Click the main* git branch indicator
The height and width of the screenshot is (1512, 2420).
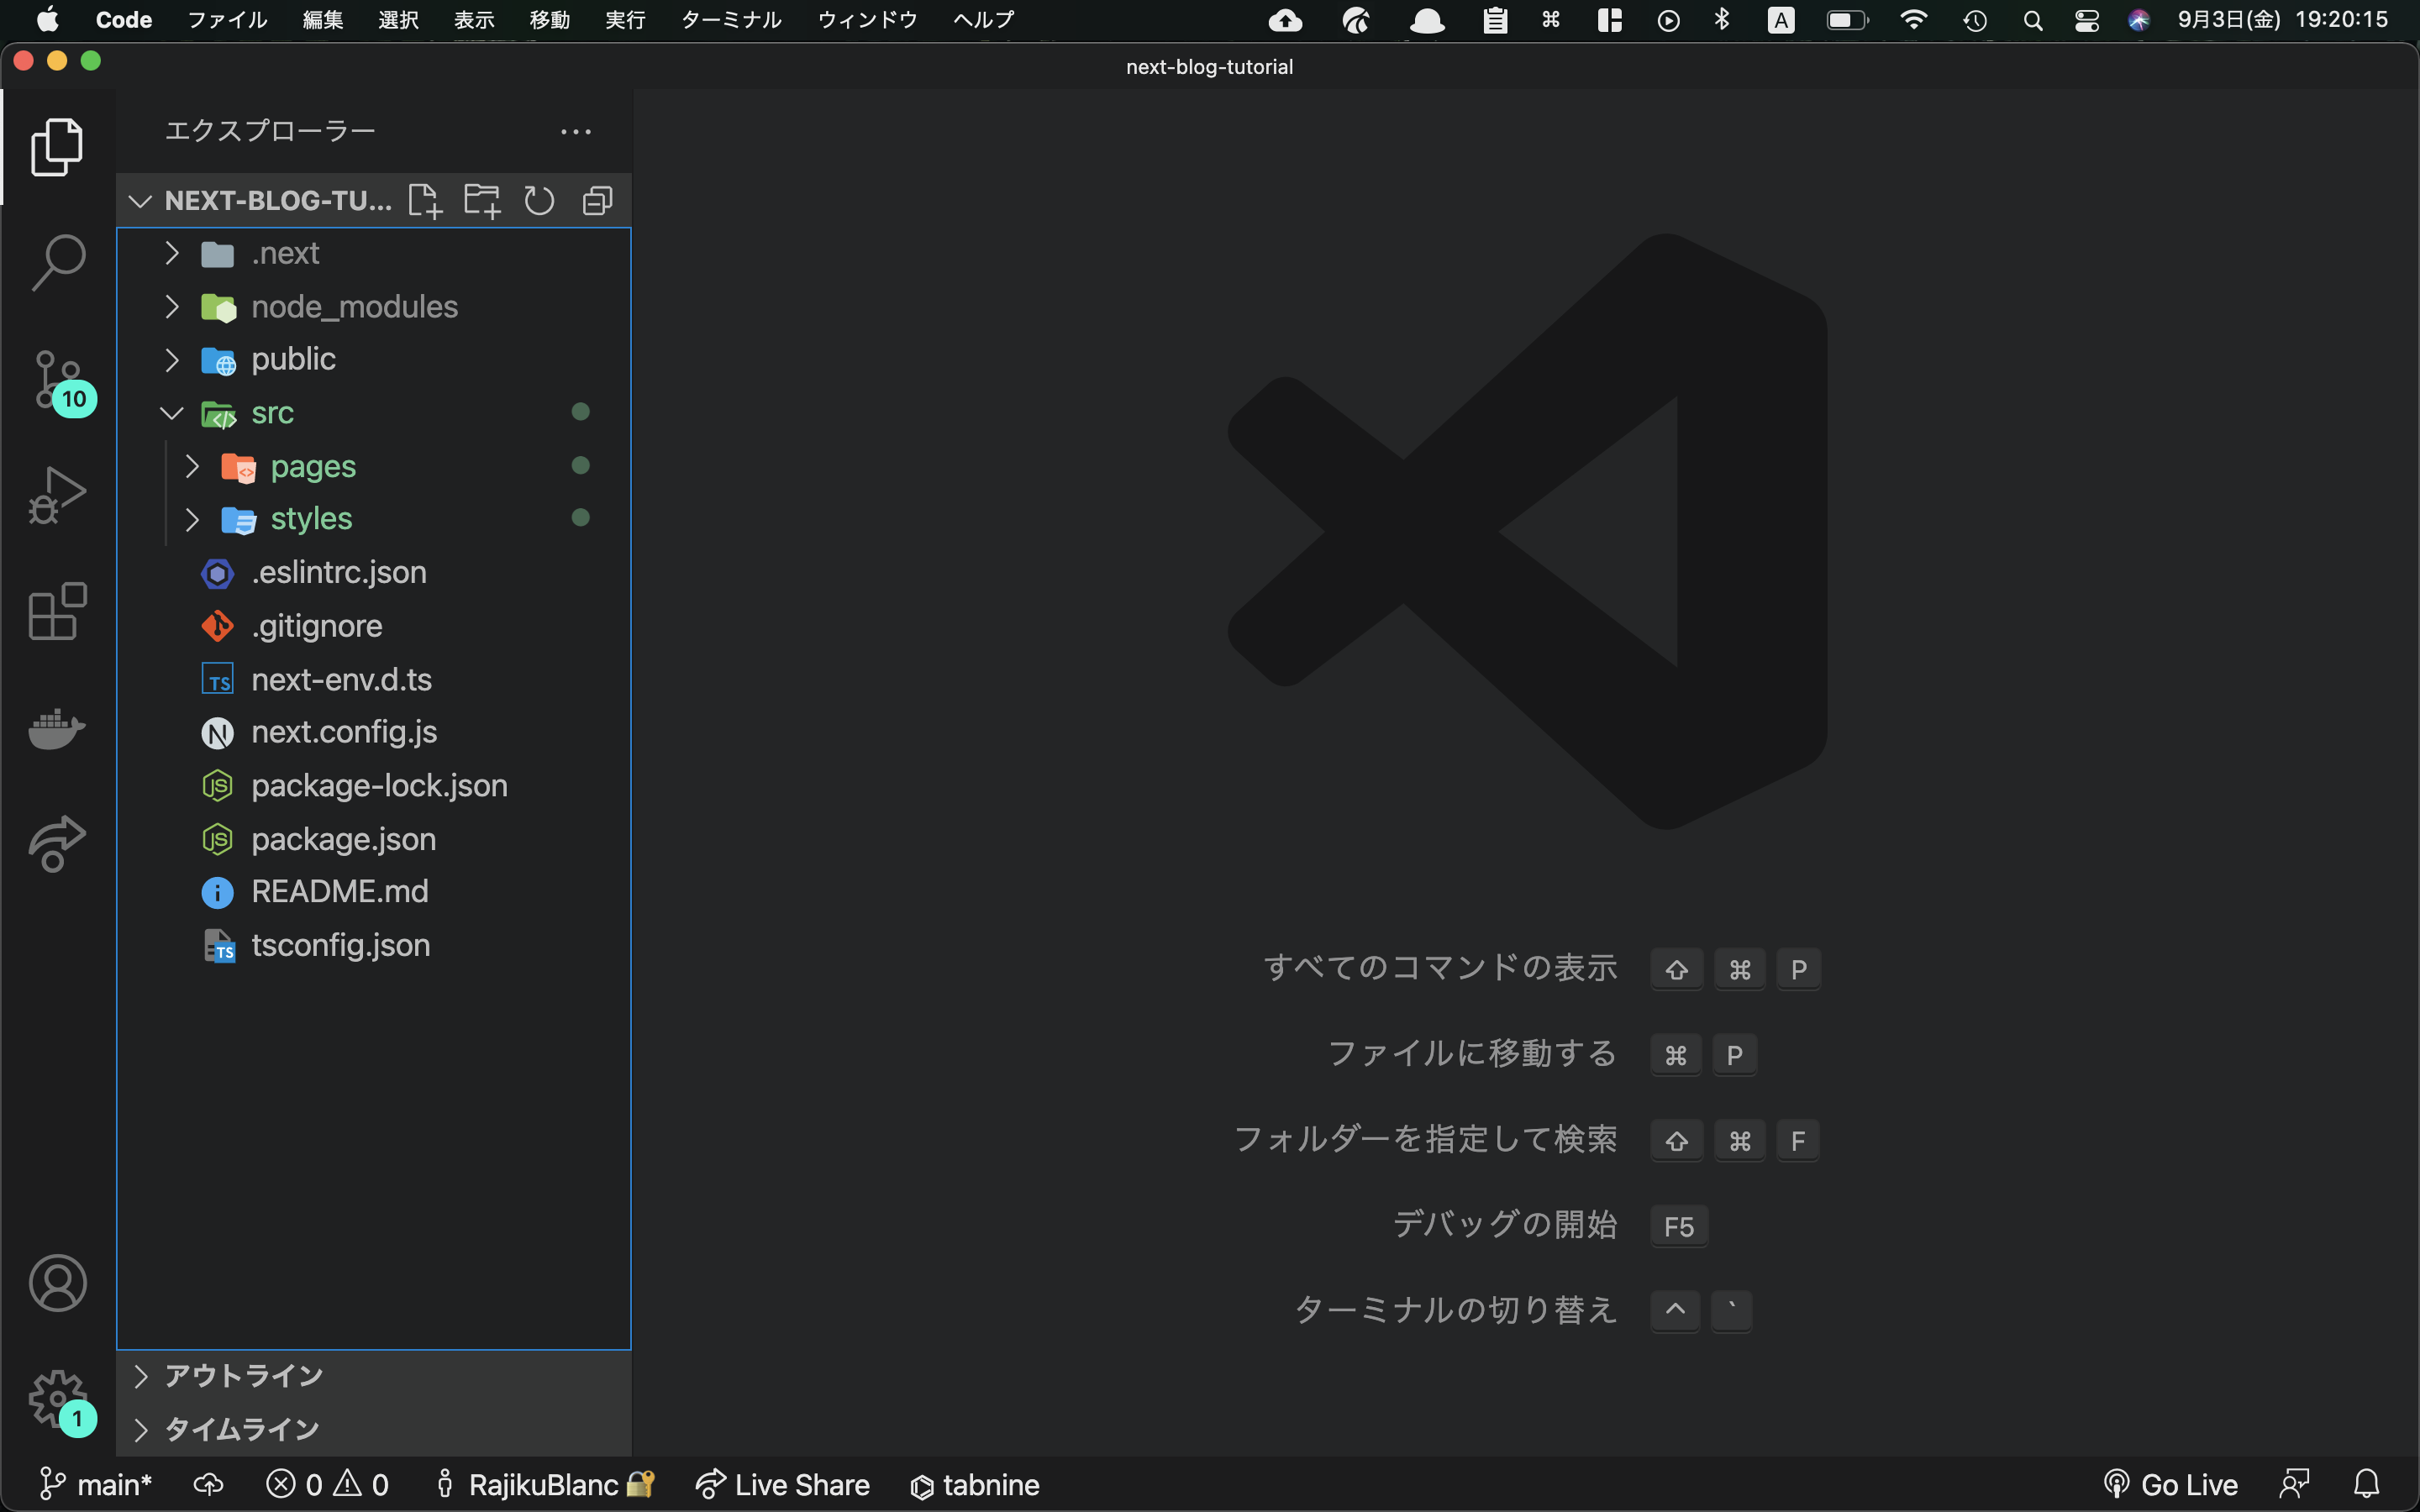pos(95,1485)
